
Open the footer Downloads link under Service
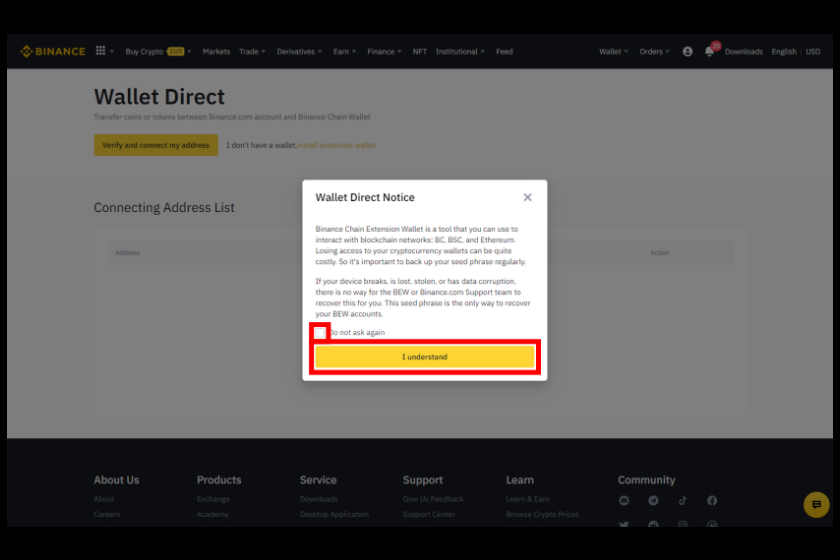[x=319, y=499]
